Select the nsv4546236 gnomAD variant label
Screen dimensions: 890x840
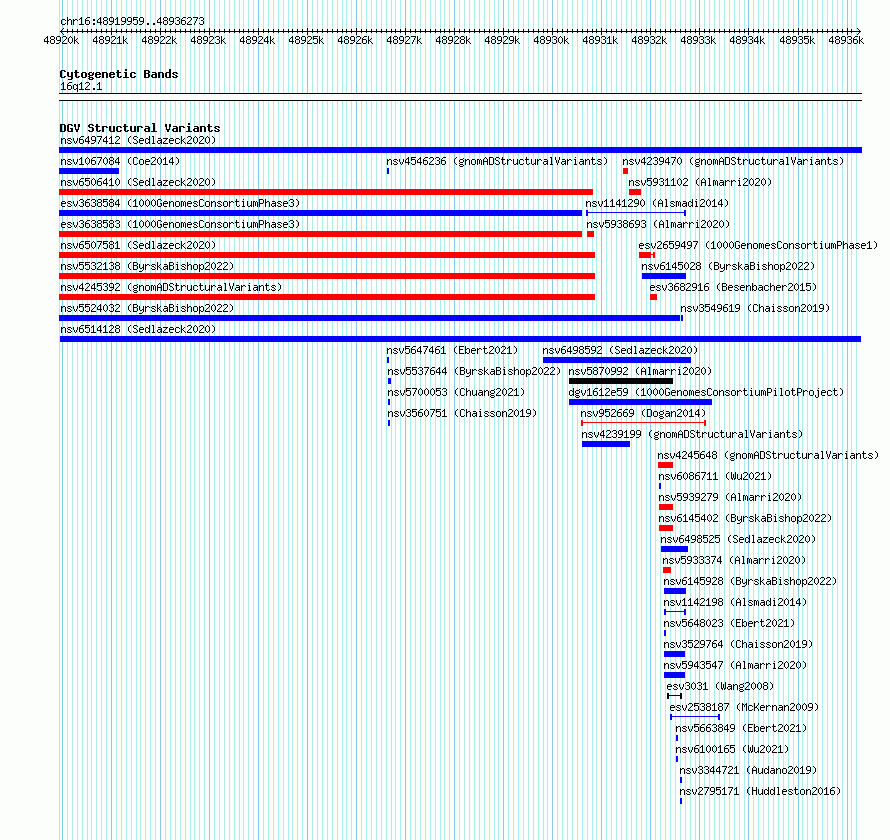(x=497, y=161)
